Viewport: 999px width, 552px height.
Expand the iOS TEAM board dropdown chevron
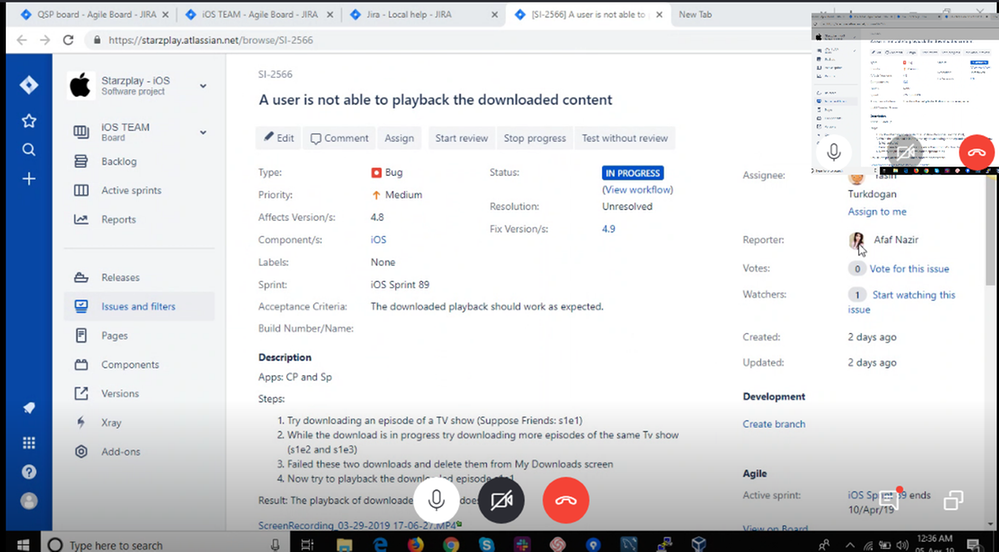point(203,133)
